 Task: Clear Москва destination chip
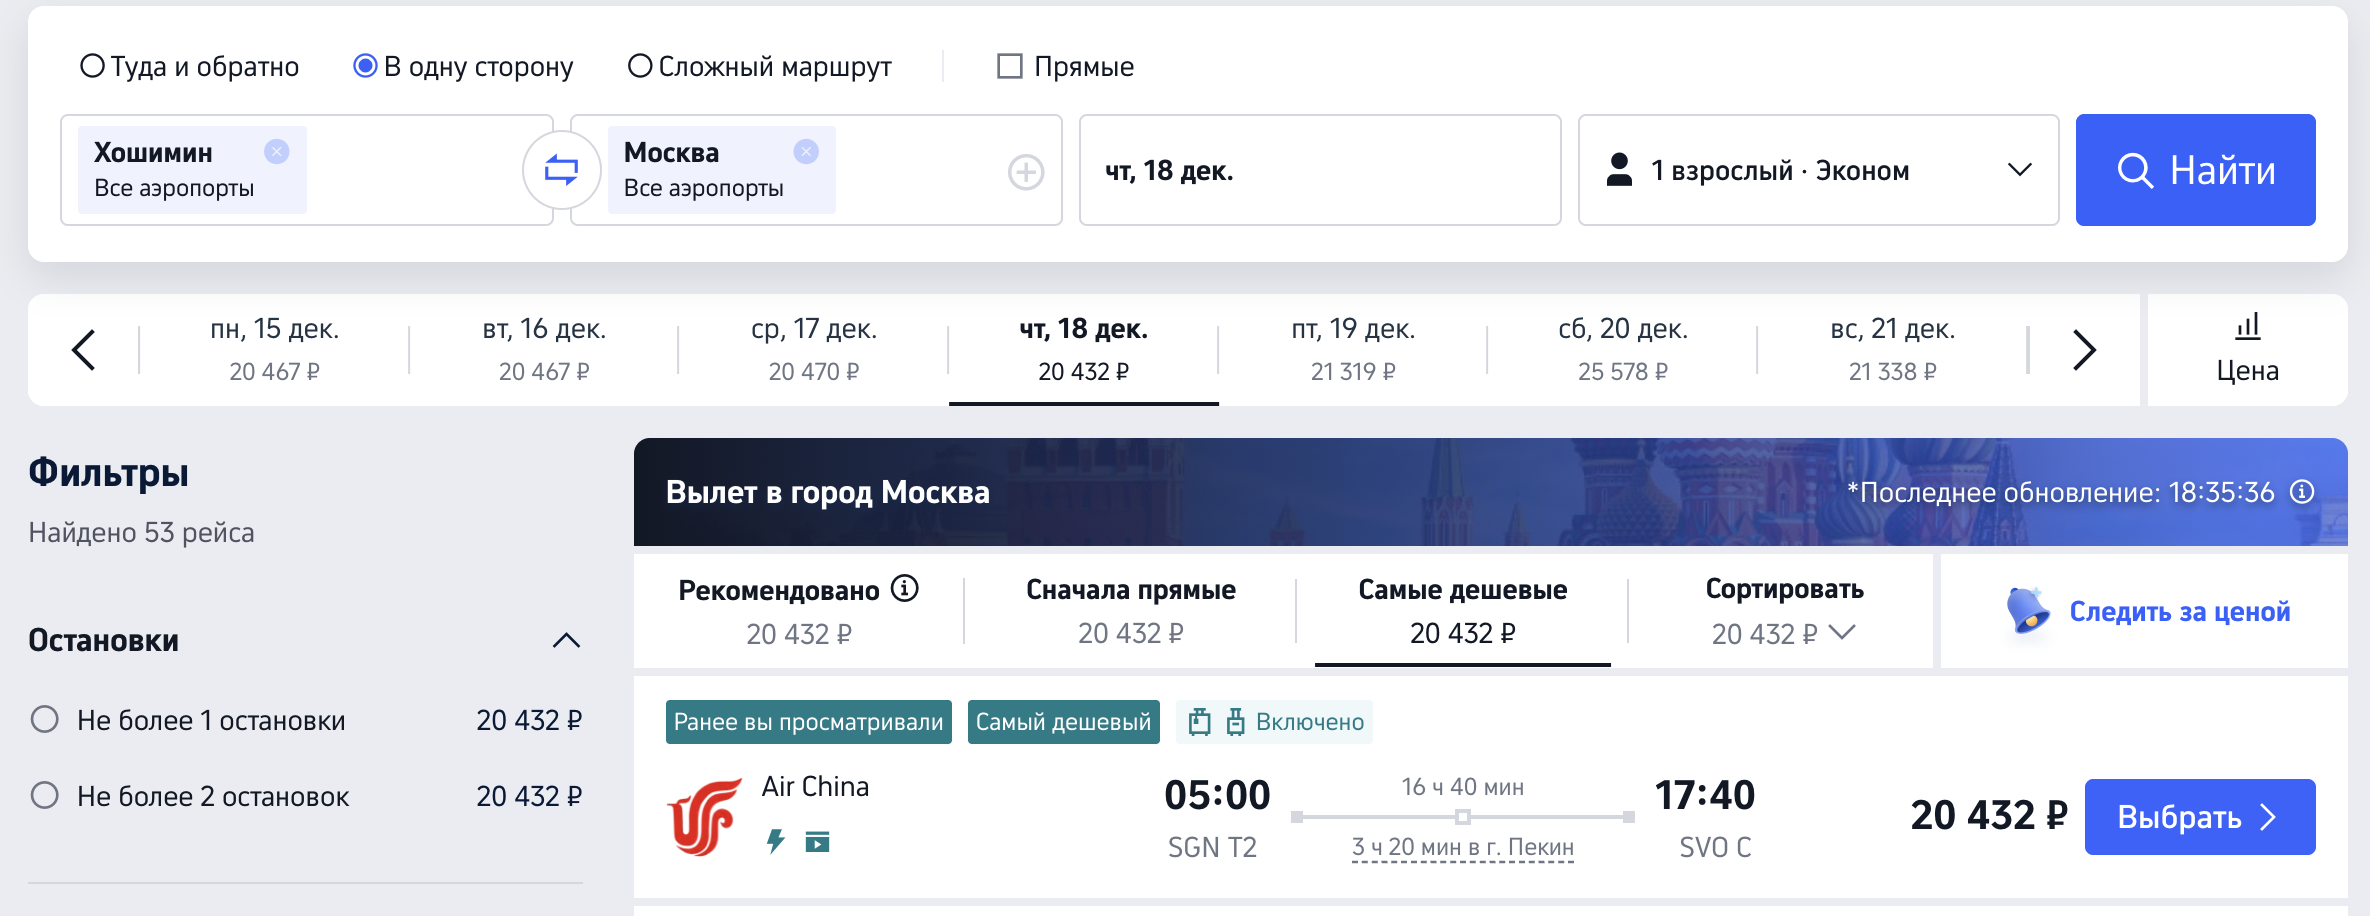(806, 151)
